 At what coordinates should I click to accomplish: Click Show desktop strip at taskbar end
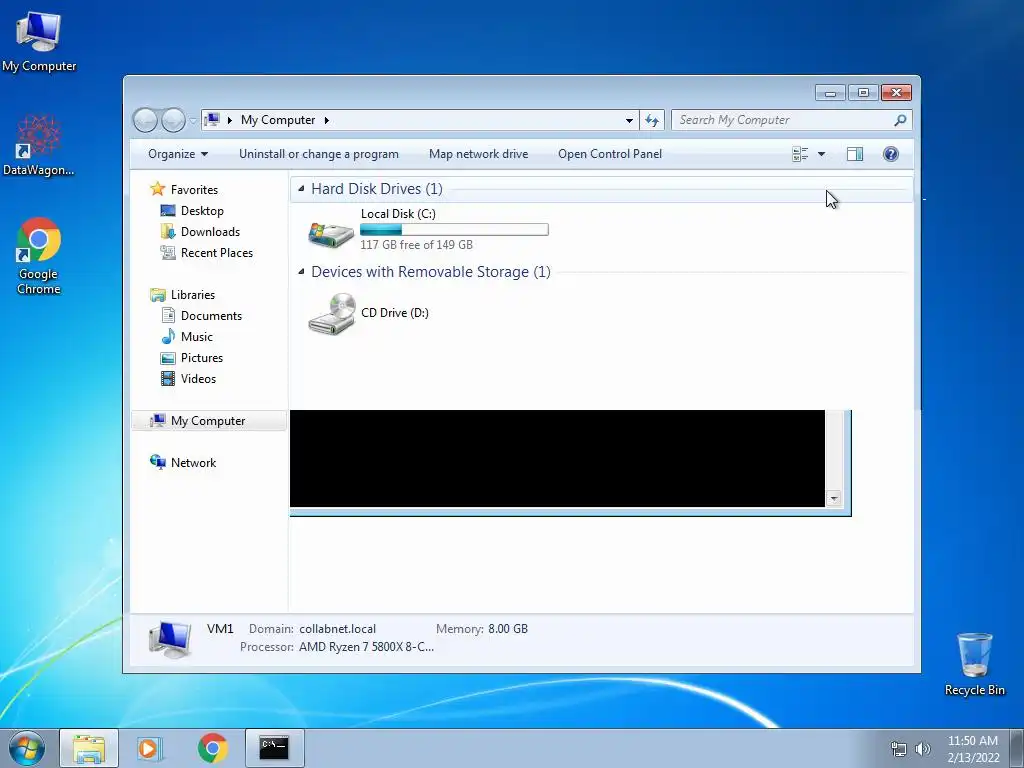coord(1017,748)
